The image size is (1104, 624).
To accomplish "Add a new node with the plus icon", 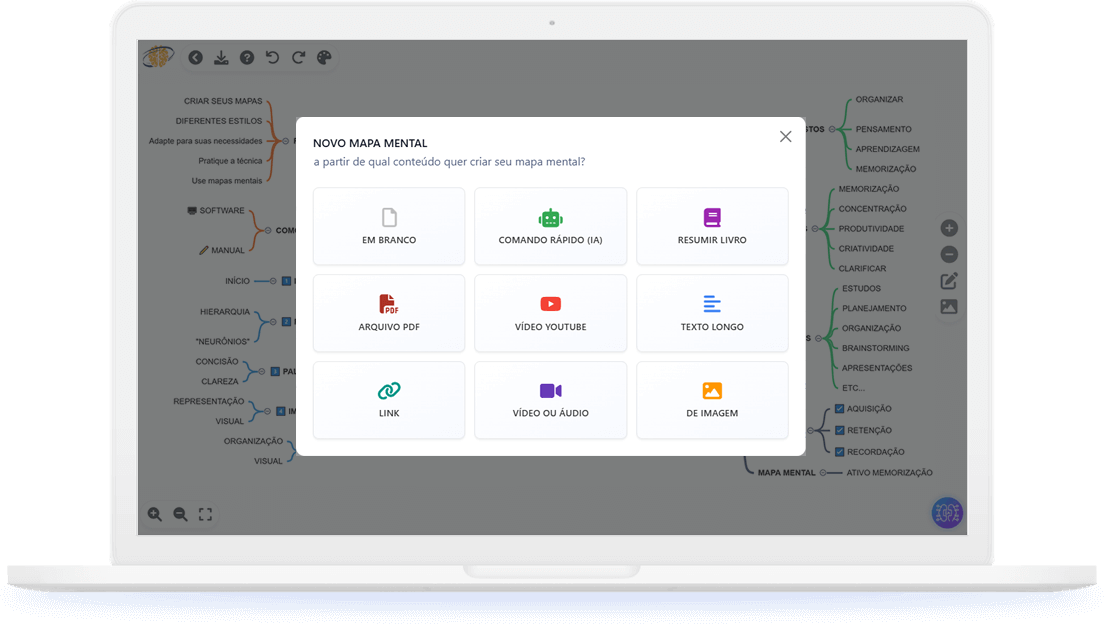I will [948, 228].
